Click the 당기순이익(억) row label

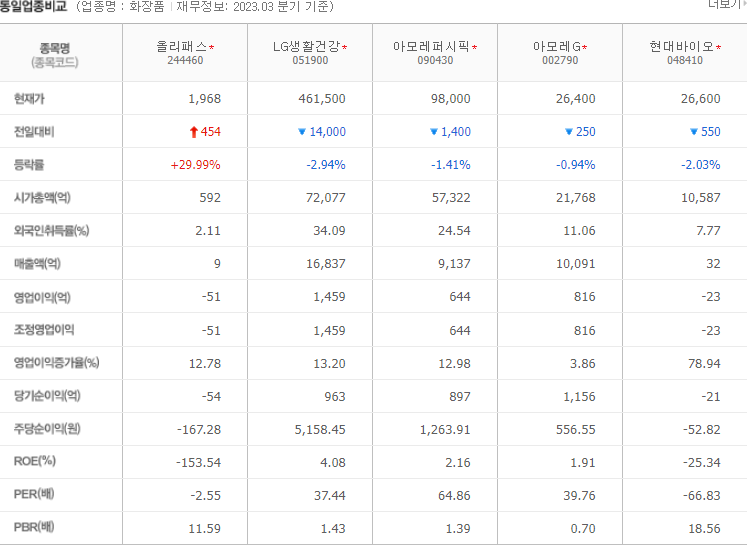47,396
